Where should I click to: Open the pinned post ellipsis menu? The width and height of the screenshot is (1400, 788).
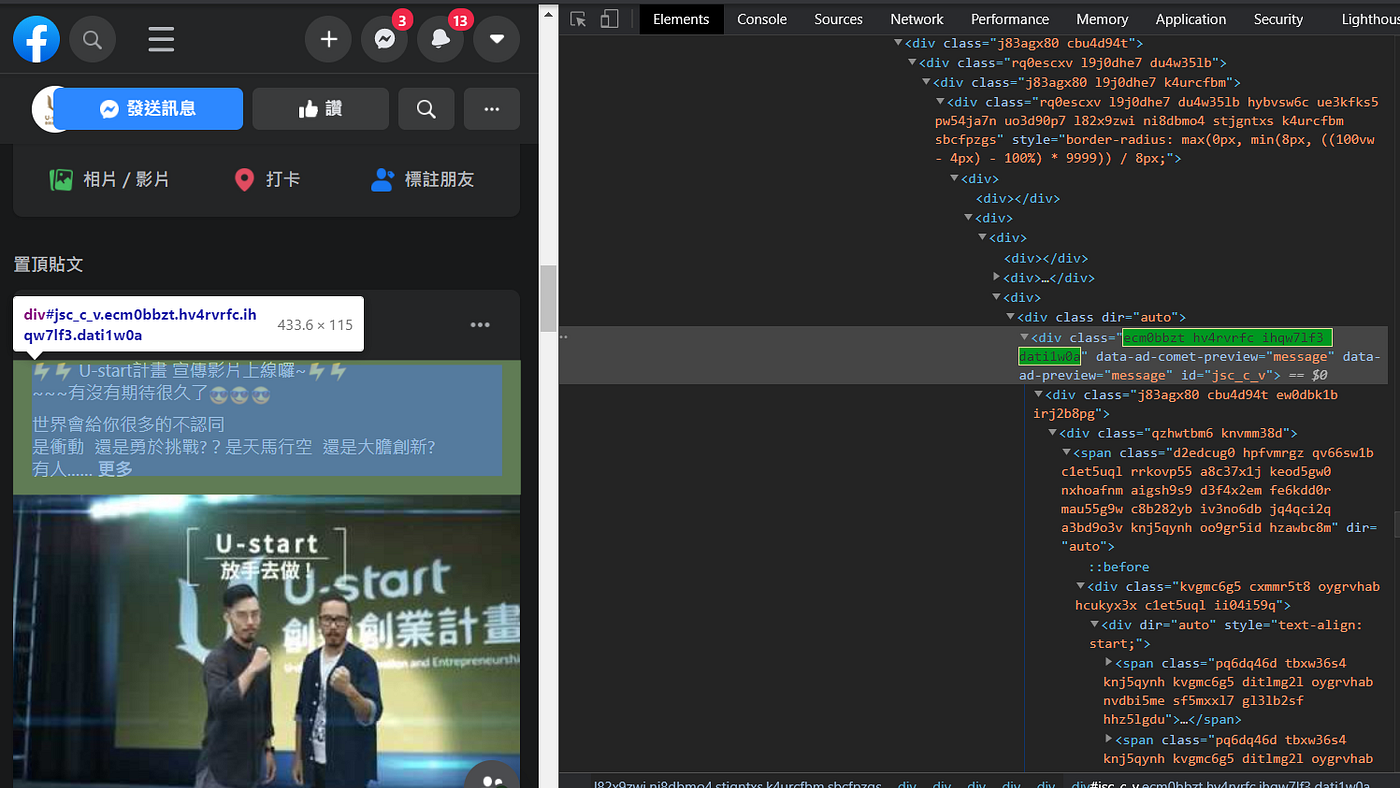[480, 325]
